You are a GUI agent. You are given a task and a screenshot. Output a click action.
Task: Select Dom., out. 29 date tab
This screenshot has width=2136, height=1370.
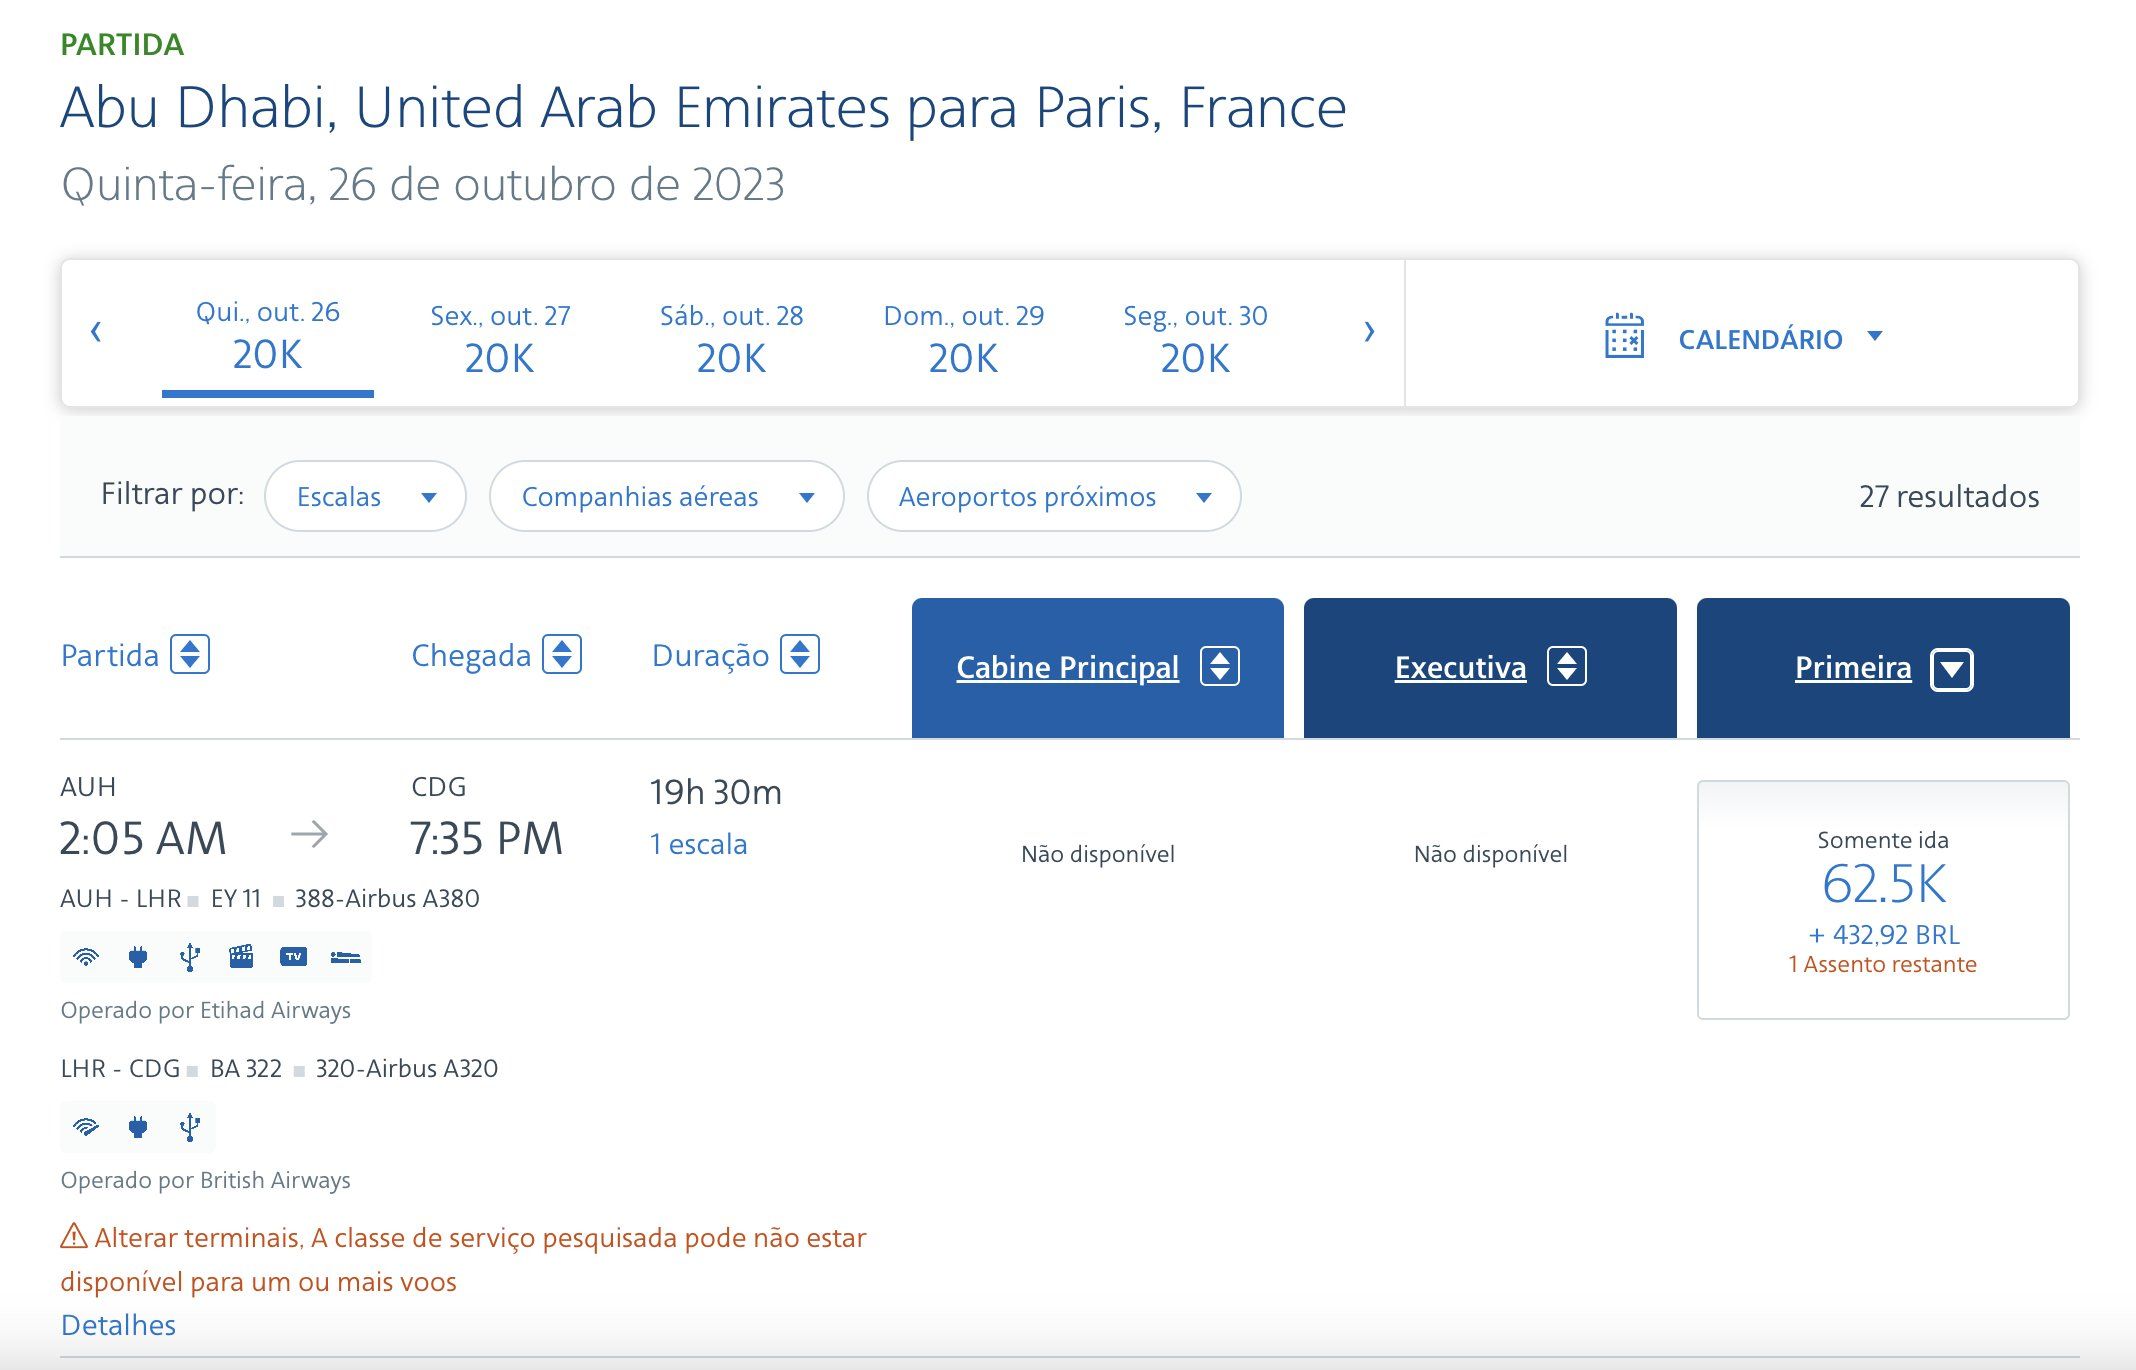point(963,340)
